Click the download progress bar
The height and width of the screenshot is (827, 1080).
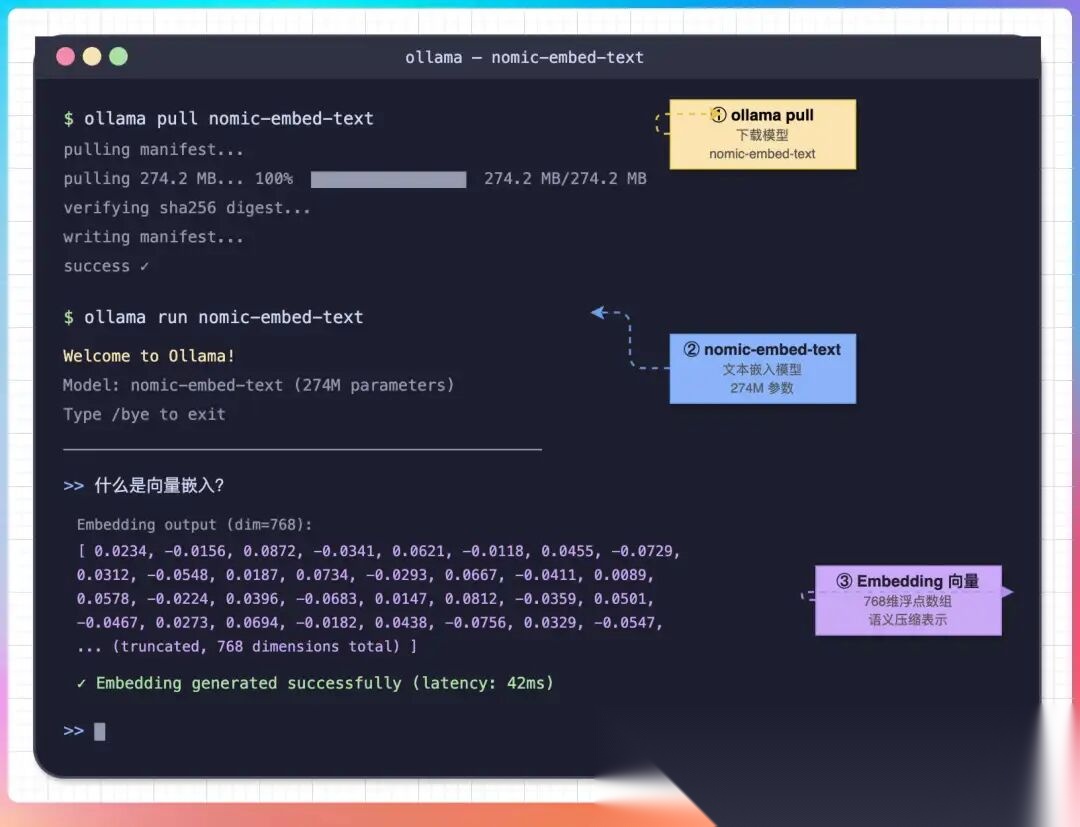point(388,180)
